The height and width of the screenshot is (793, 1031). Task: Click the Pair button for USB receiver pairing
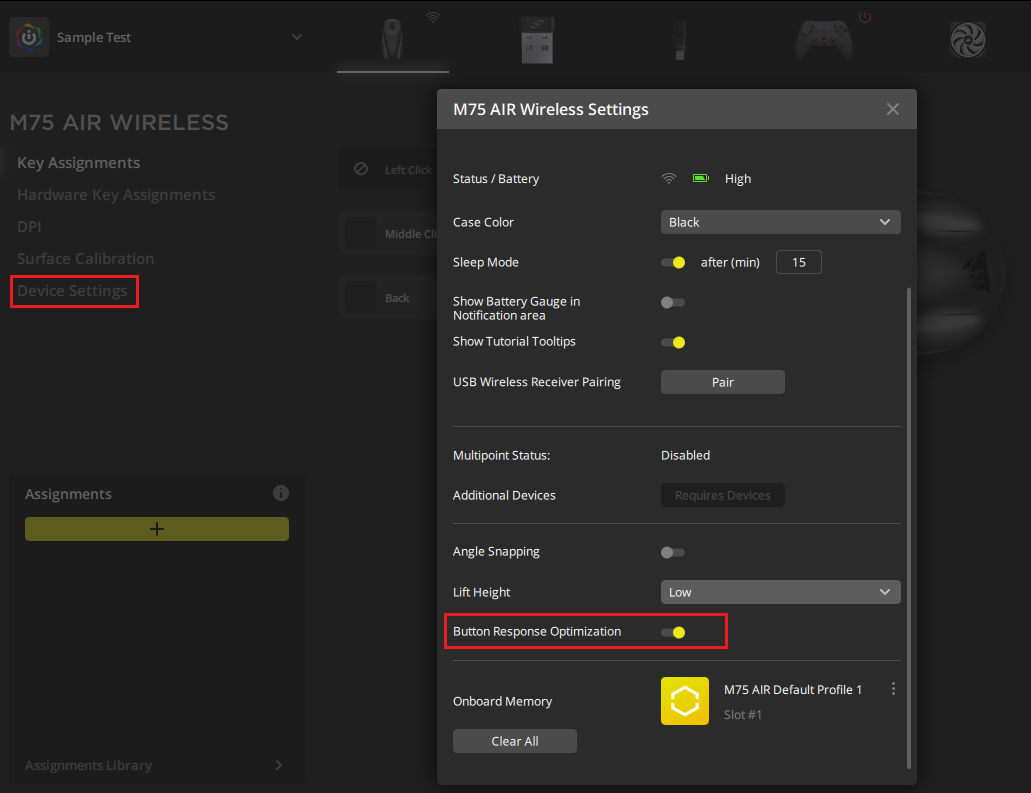722,381
